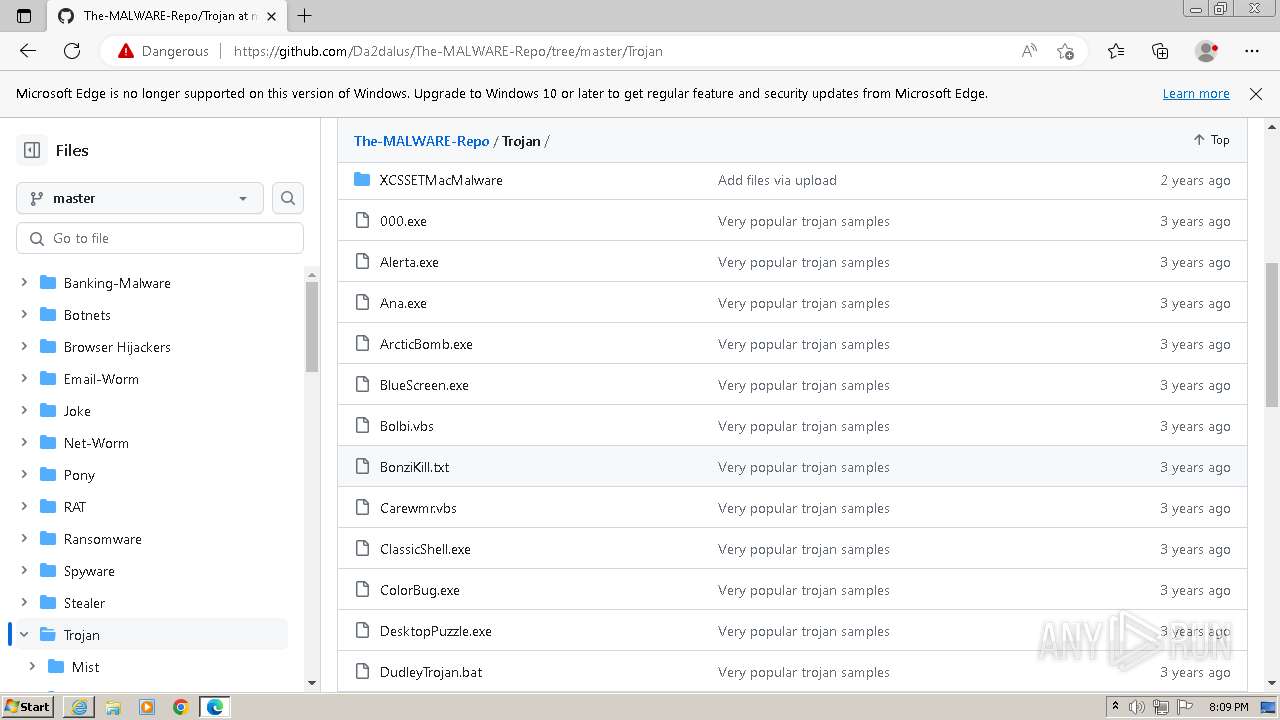Click the main page vertical scrollbar thumb
Viewport: 1280px width, 720px height.
pos(1272,335)
